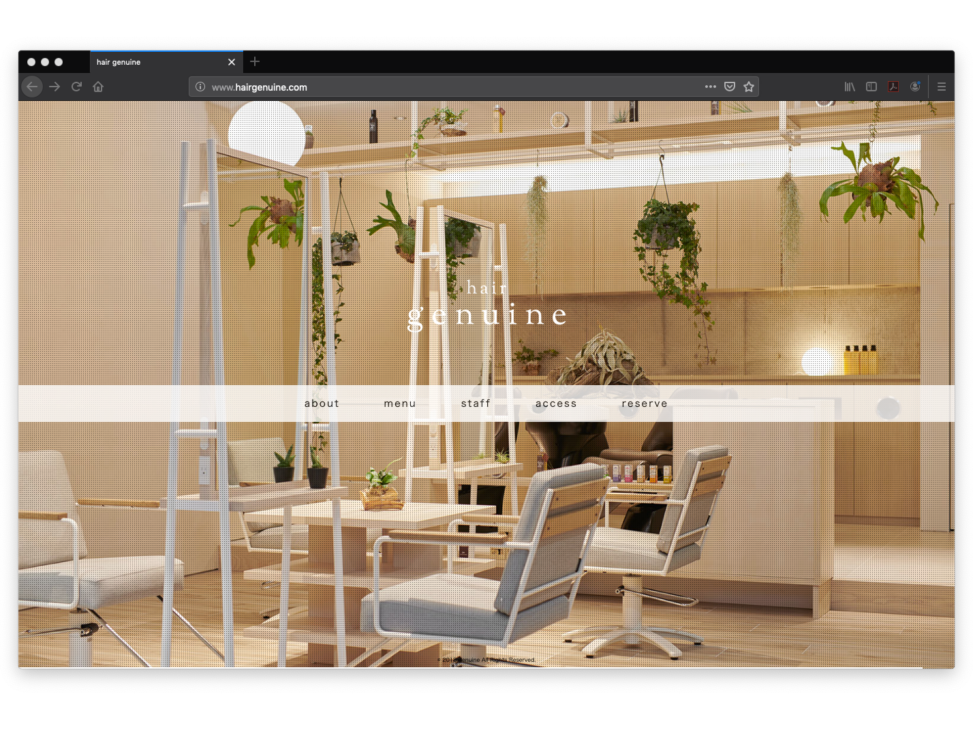Go to the browser home page
This screenshot has height=730, width=973.
coord(98,87)
